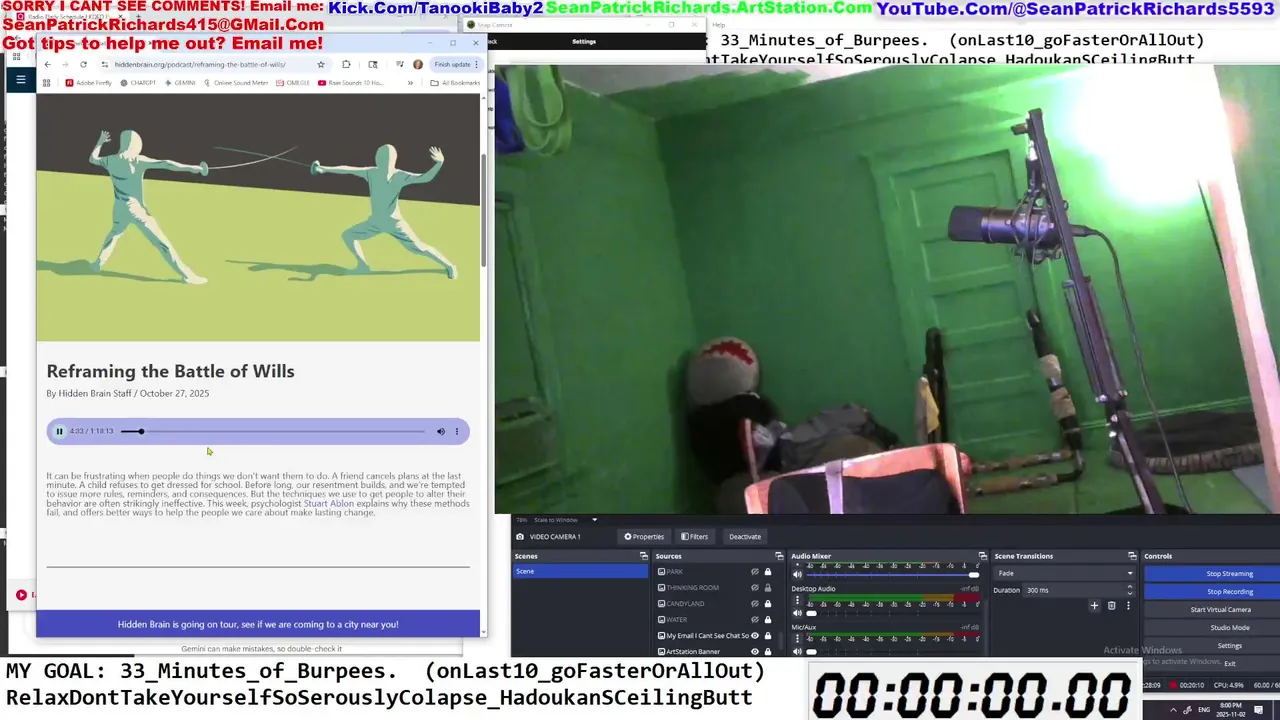Go back in Chrome browser
Viewport: 1280px width, 720px height.
(x=47, y=64)
